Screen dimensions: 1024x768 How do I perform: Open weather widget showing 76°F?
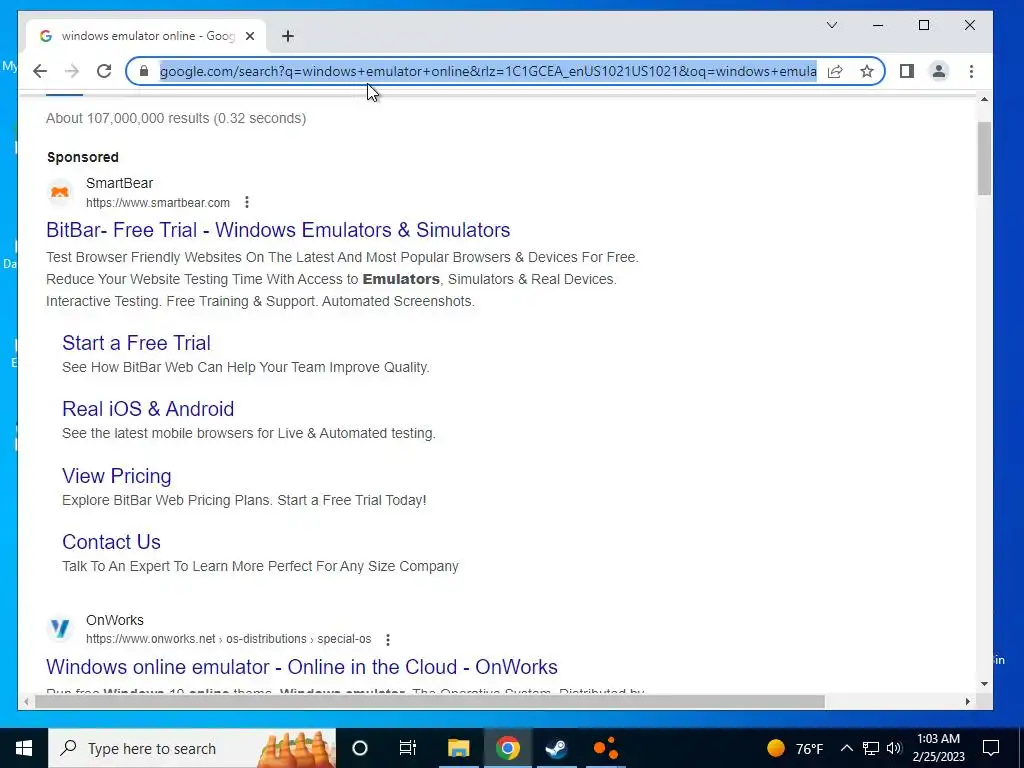(795, 748)
